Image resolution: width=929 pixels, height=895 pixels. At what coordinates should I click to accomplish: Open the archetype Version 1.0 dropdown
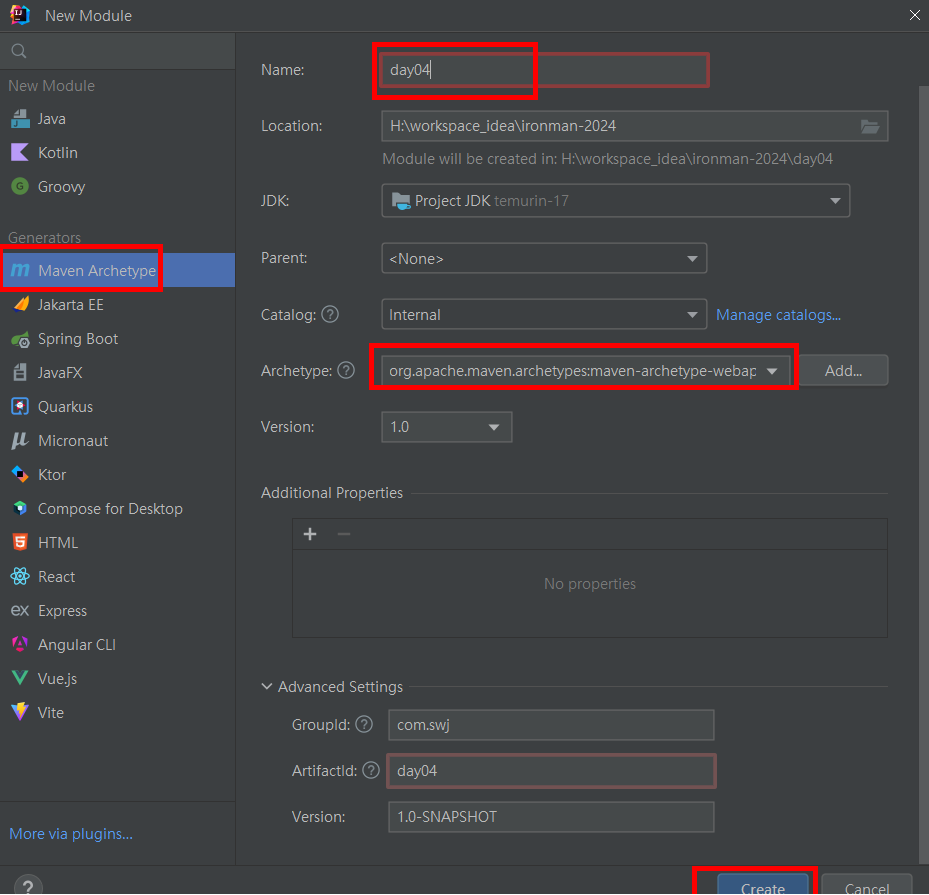pos(447,427)
